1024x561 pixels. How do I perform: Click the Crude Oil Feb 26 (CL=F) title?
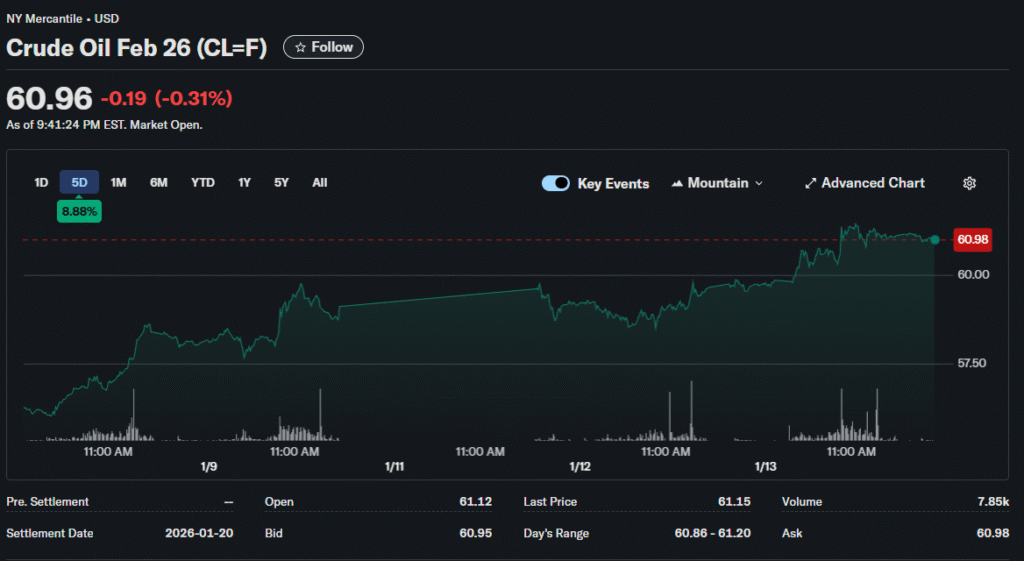[137, 48]
